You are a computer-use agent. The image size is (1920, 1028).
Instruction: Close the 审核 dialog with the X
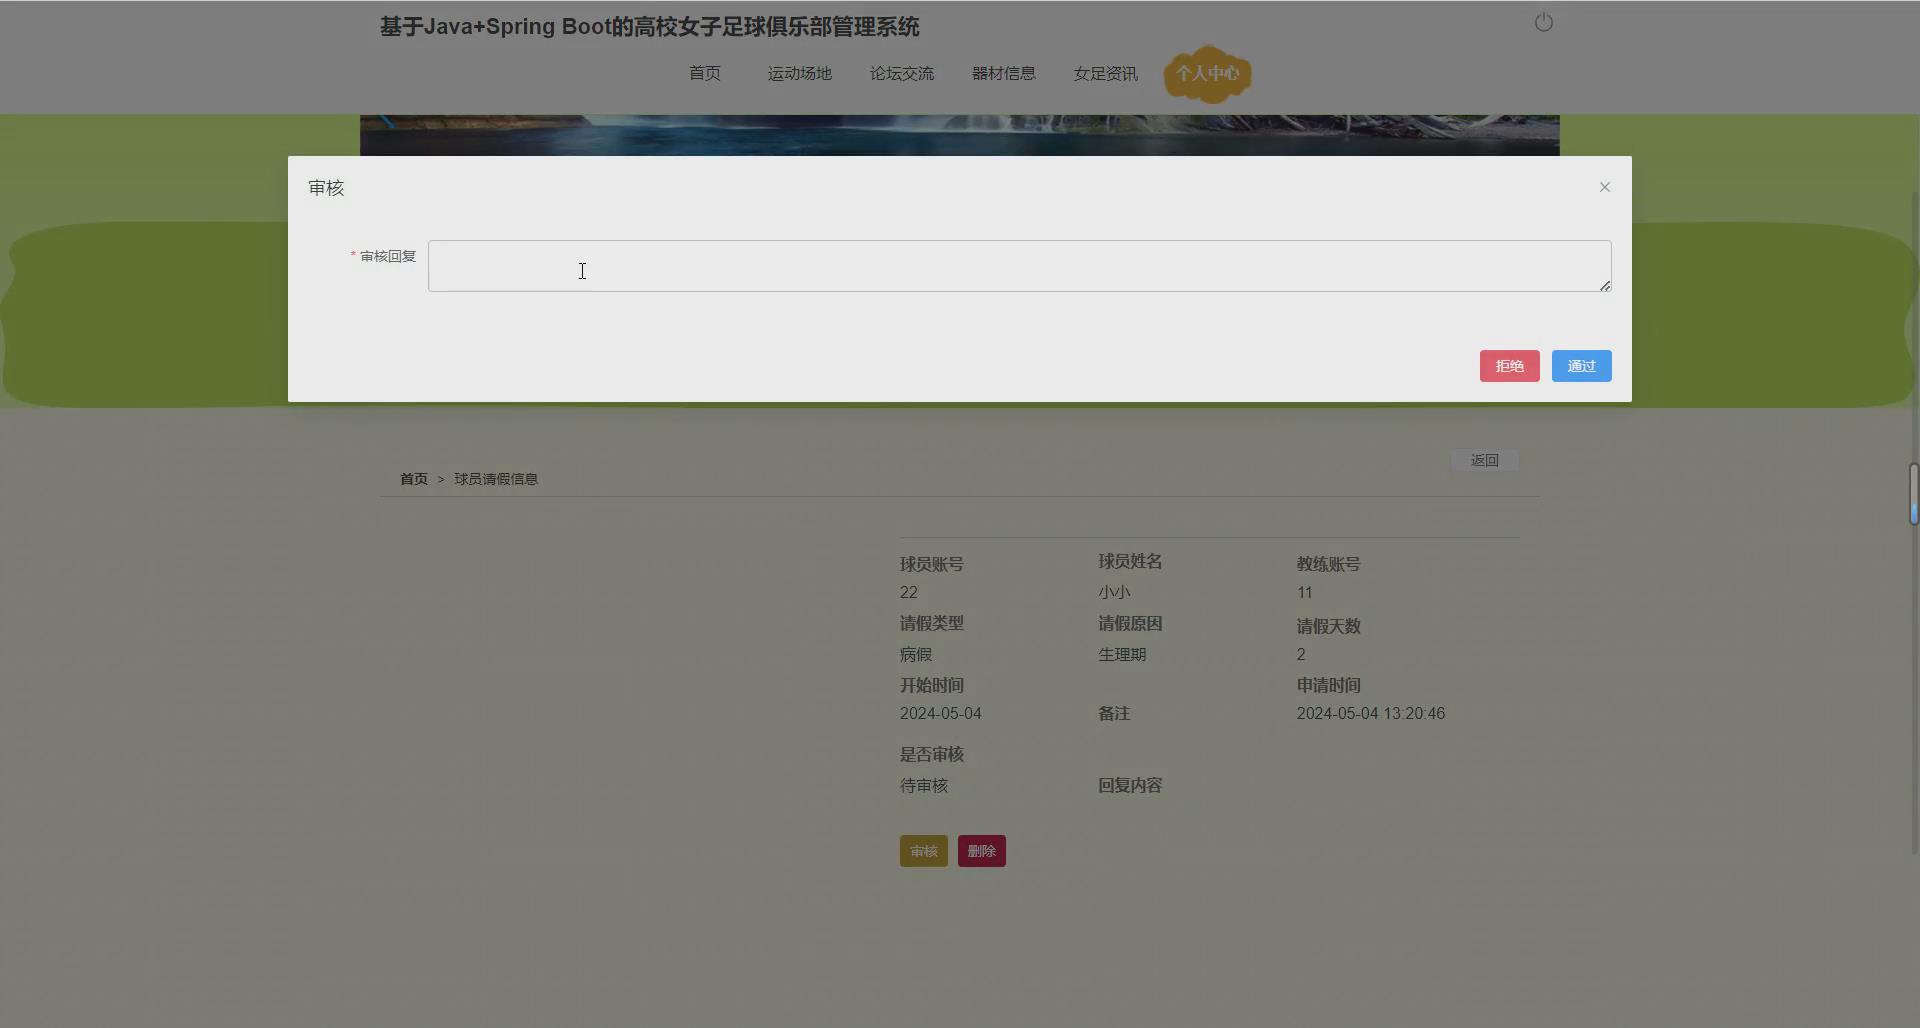coord(1604,186)
